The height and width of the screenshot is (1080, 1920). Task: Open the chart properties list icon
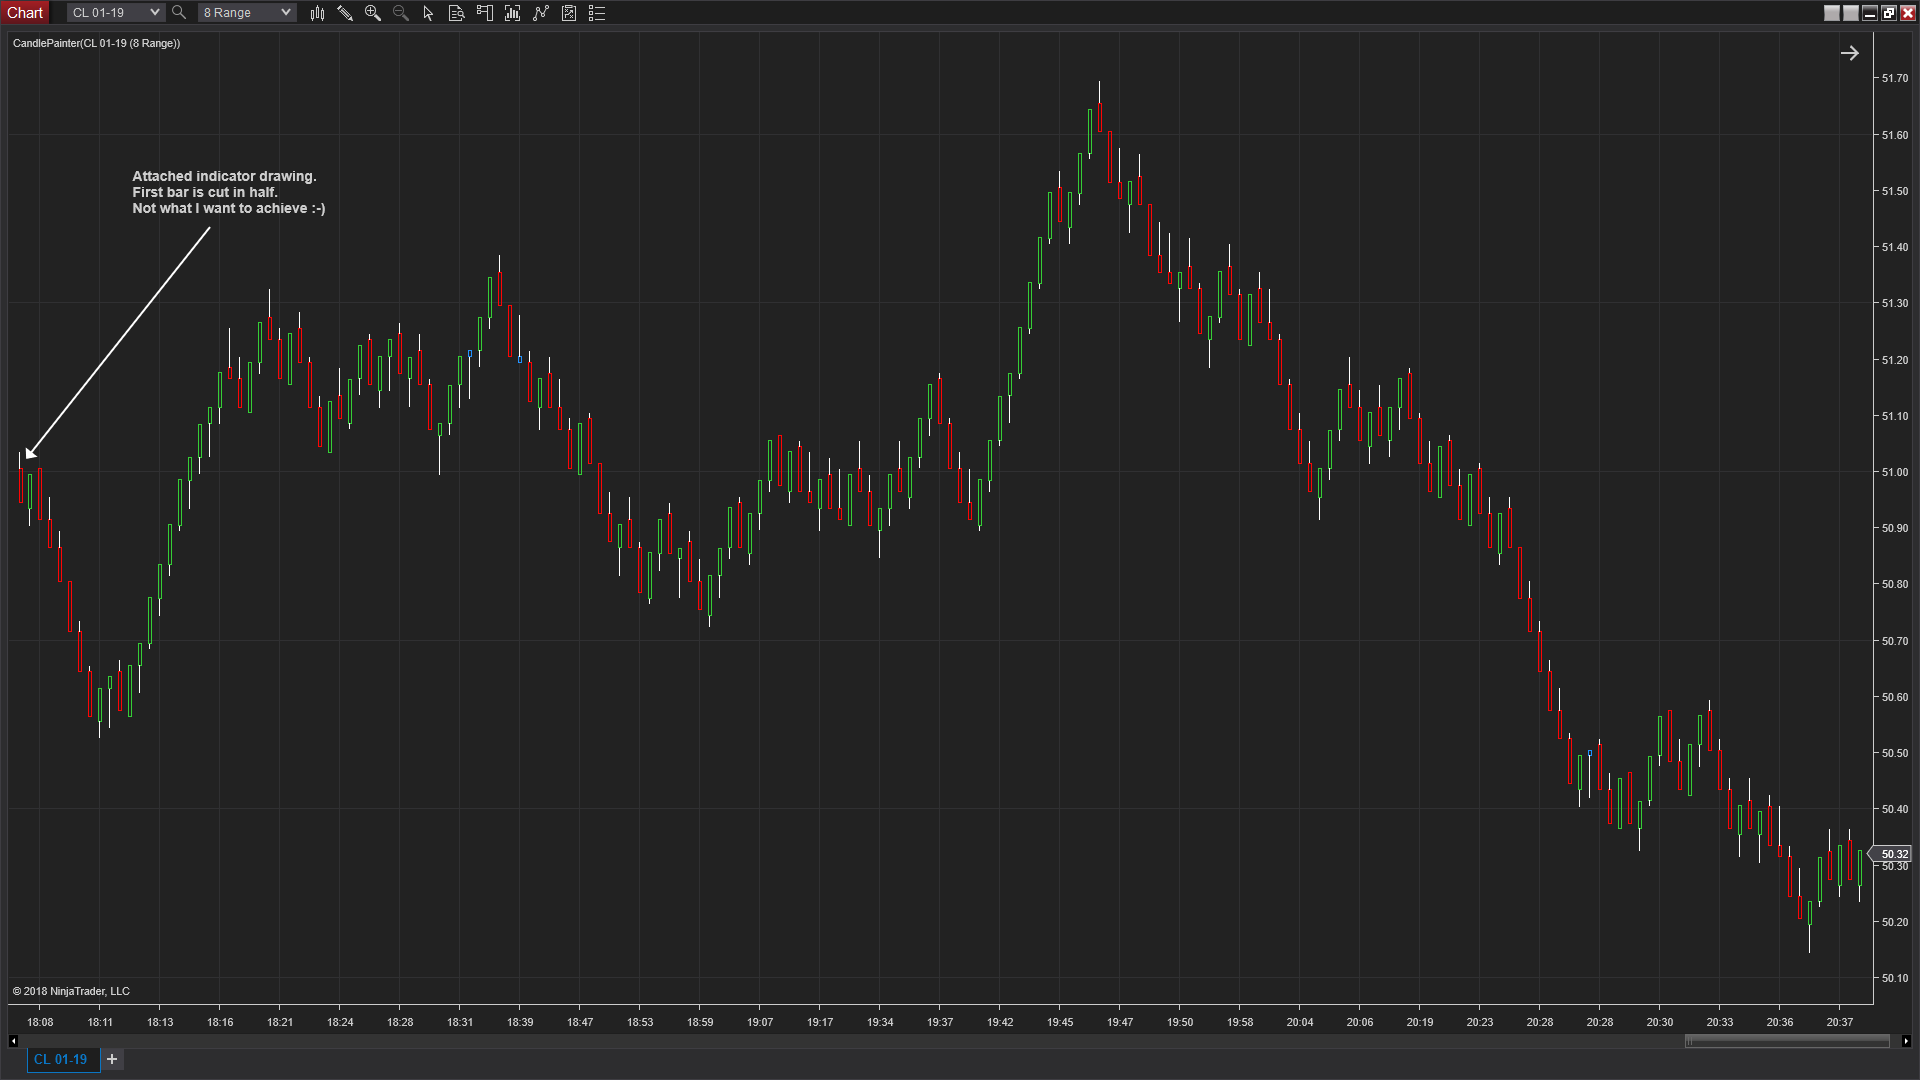pyautogui.click(x=597, y=13)
